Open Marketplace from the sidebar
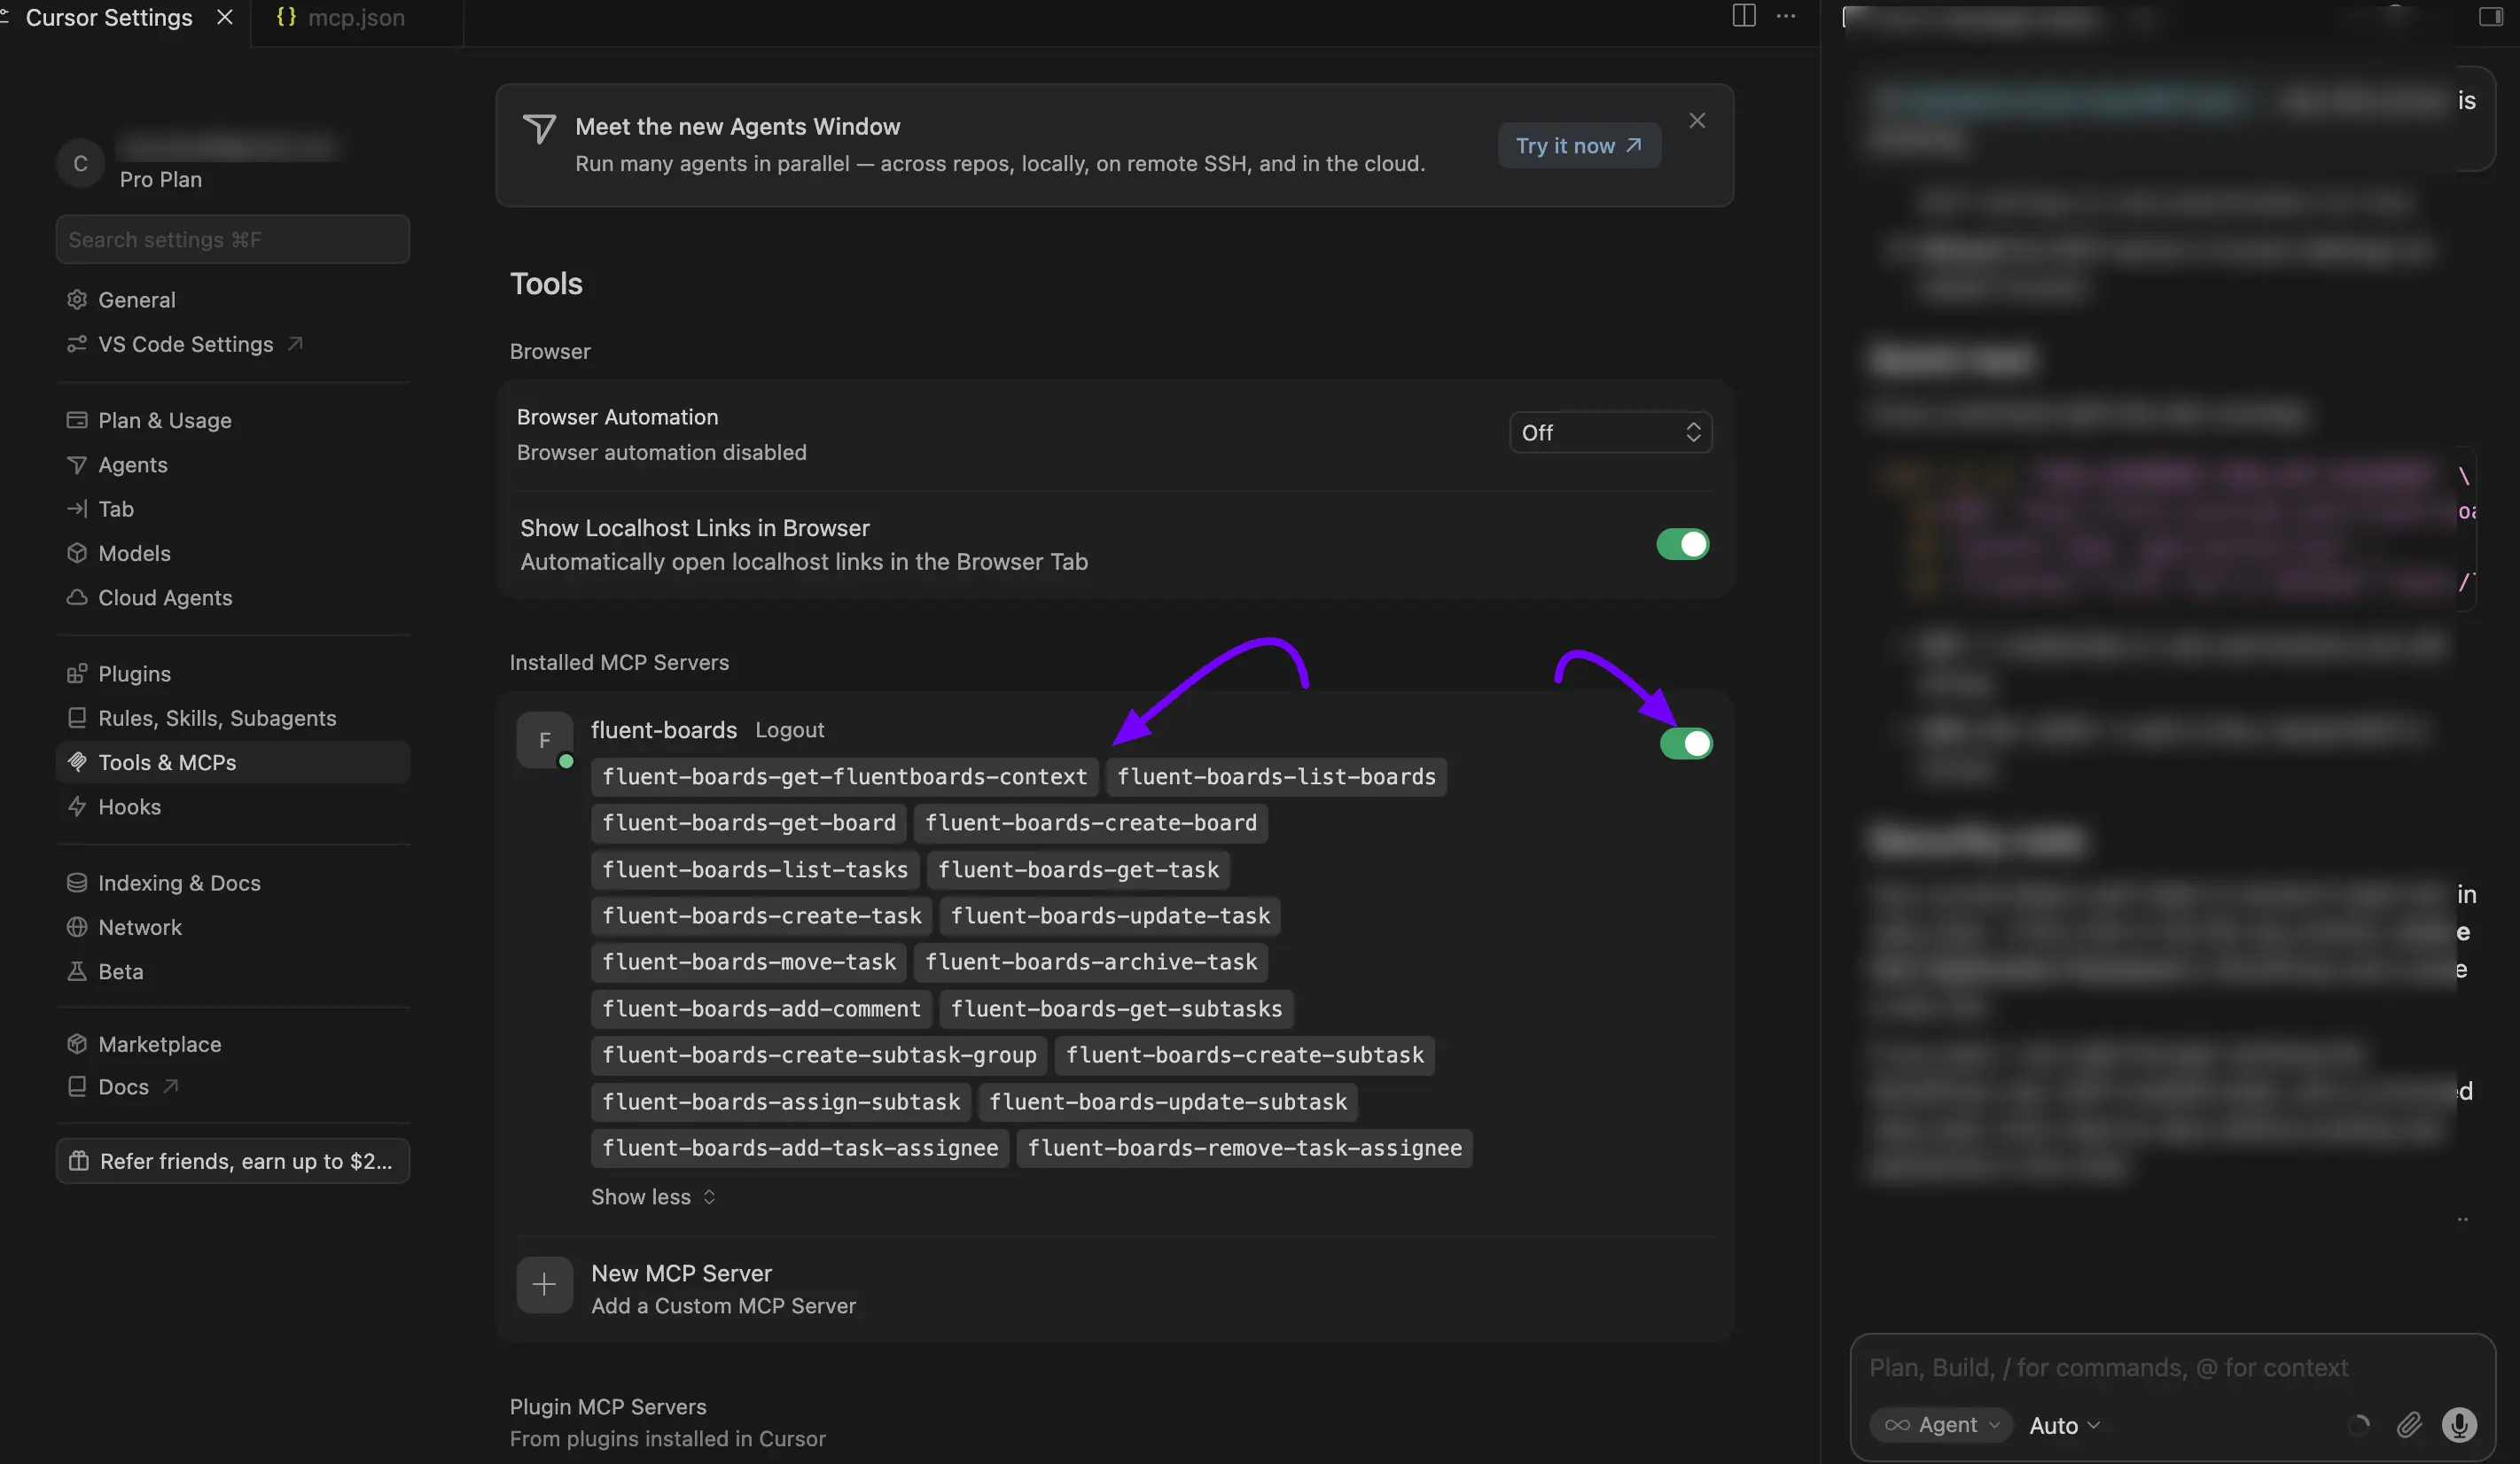Viewport: 2520px width, 1464px height. 159,1044
